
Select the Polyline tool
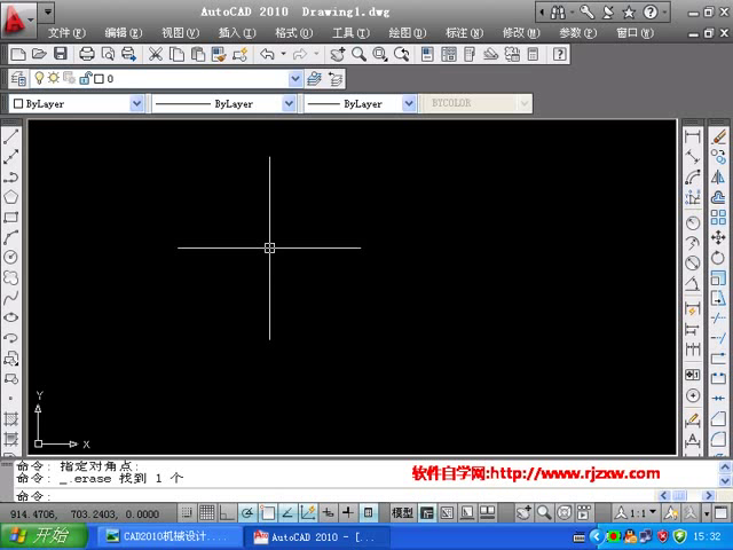(x=11, y=177)
